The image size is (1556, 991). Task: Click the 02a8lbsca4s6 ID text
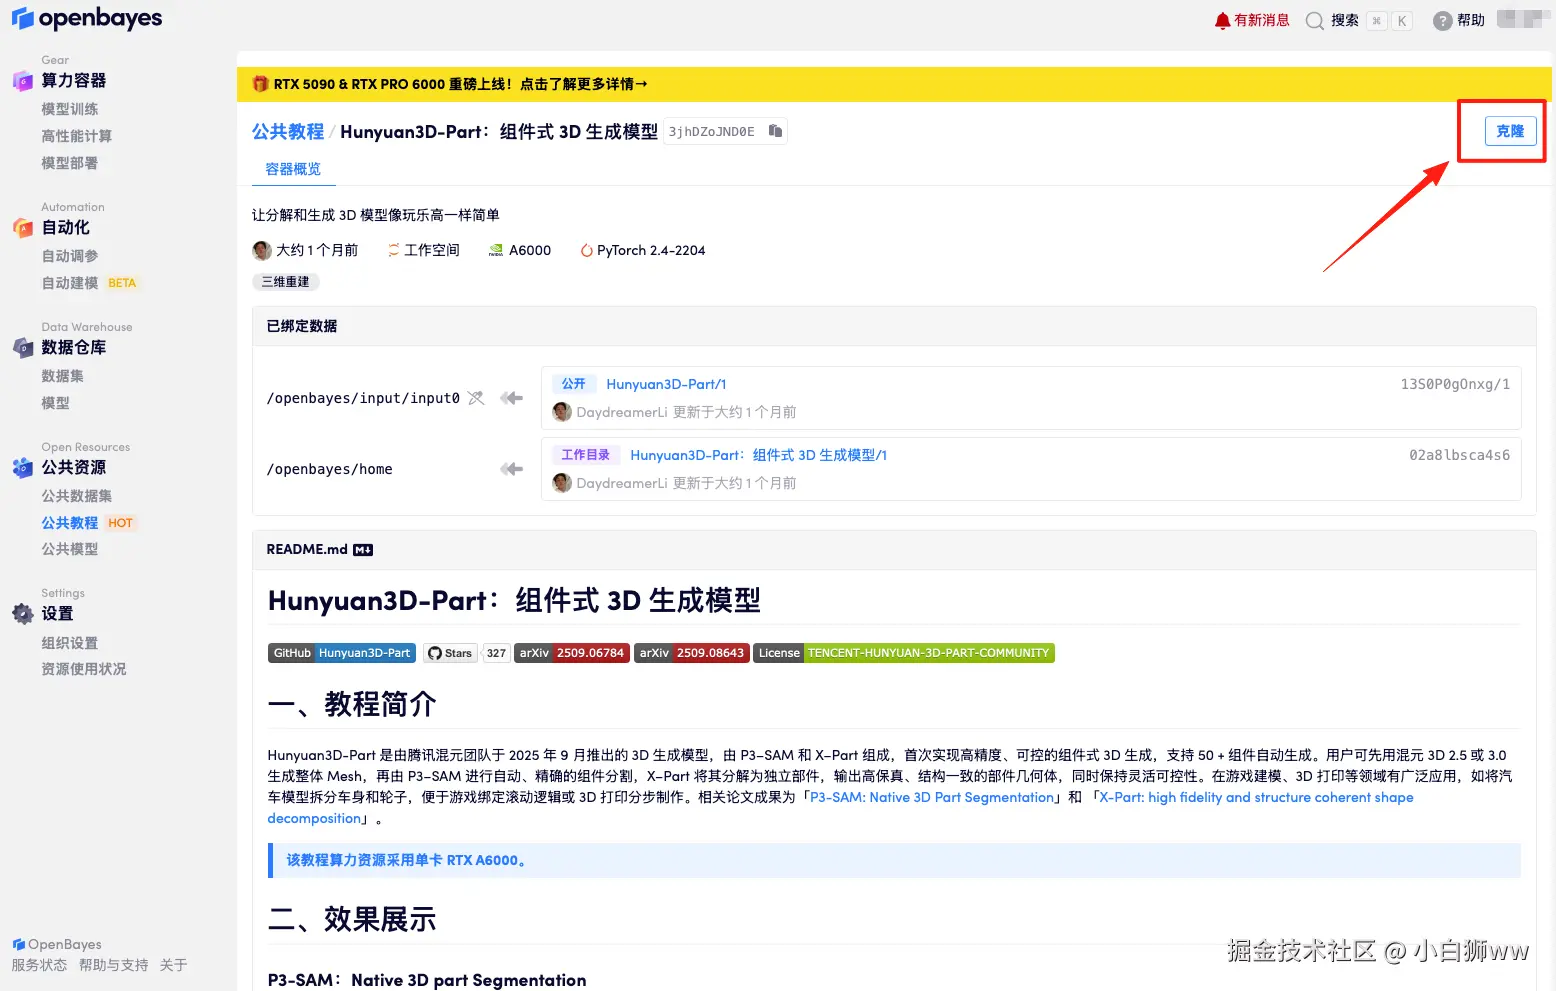[x=1460, y=455]
